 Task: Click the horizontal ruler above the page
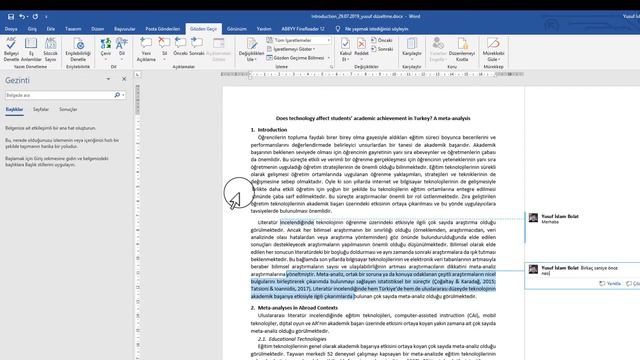tap(372, 74)
